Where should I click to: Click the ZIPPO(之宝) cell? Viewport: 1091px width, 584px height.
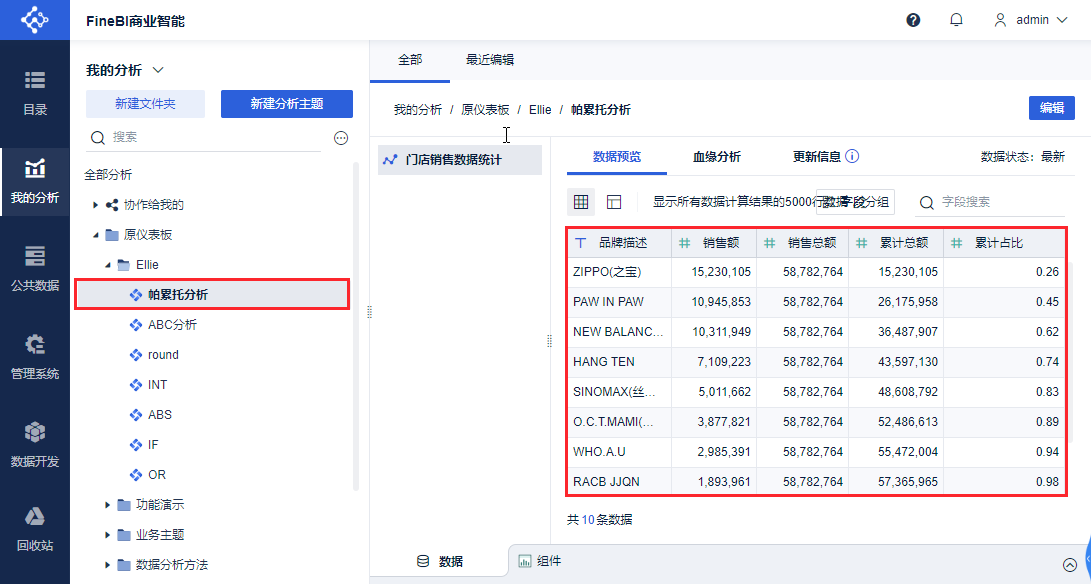pos(619,271)
